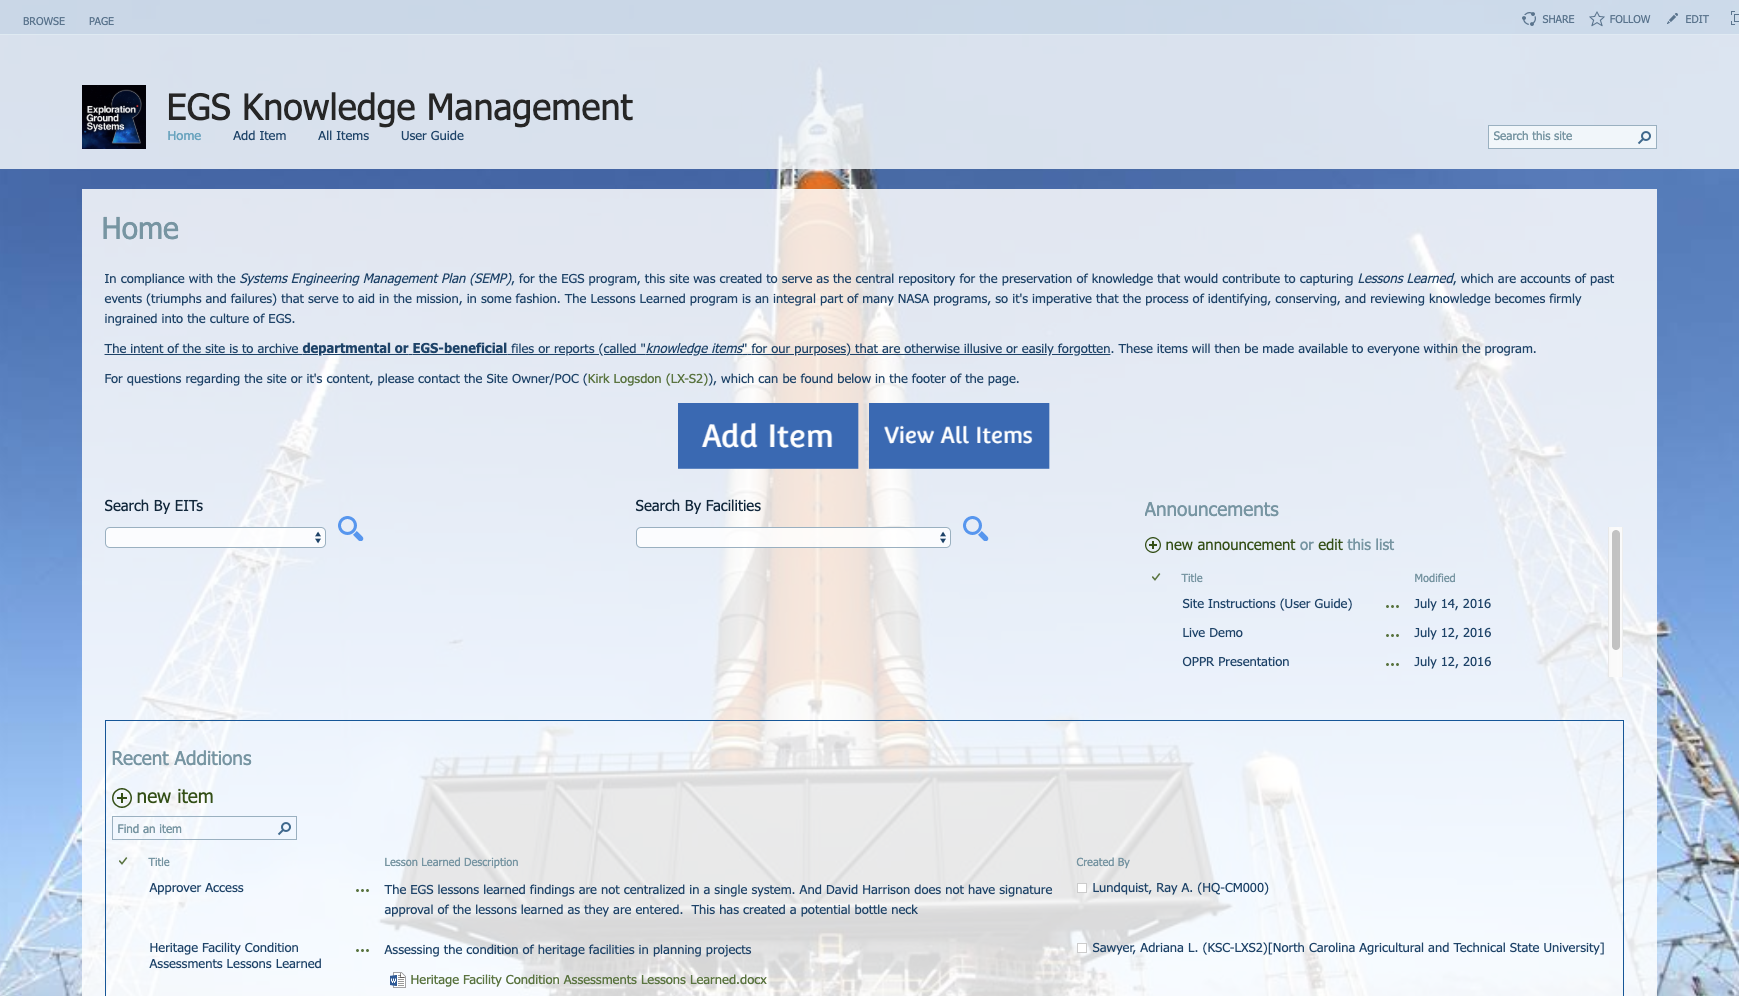Select all items via Title column checkmark
This screenshot has width=1739, height=996.
pyautogui.click(x=123, y=860)
